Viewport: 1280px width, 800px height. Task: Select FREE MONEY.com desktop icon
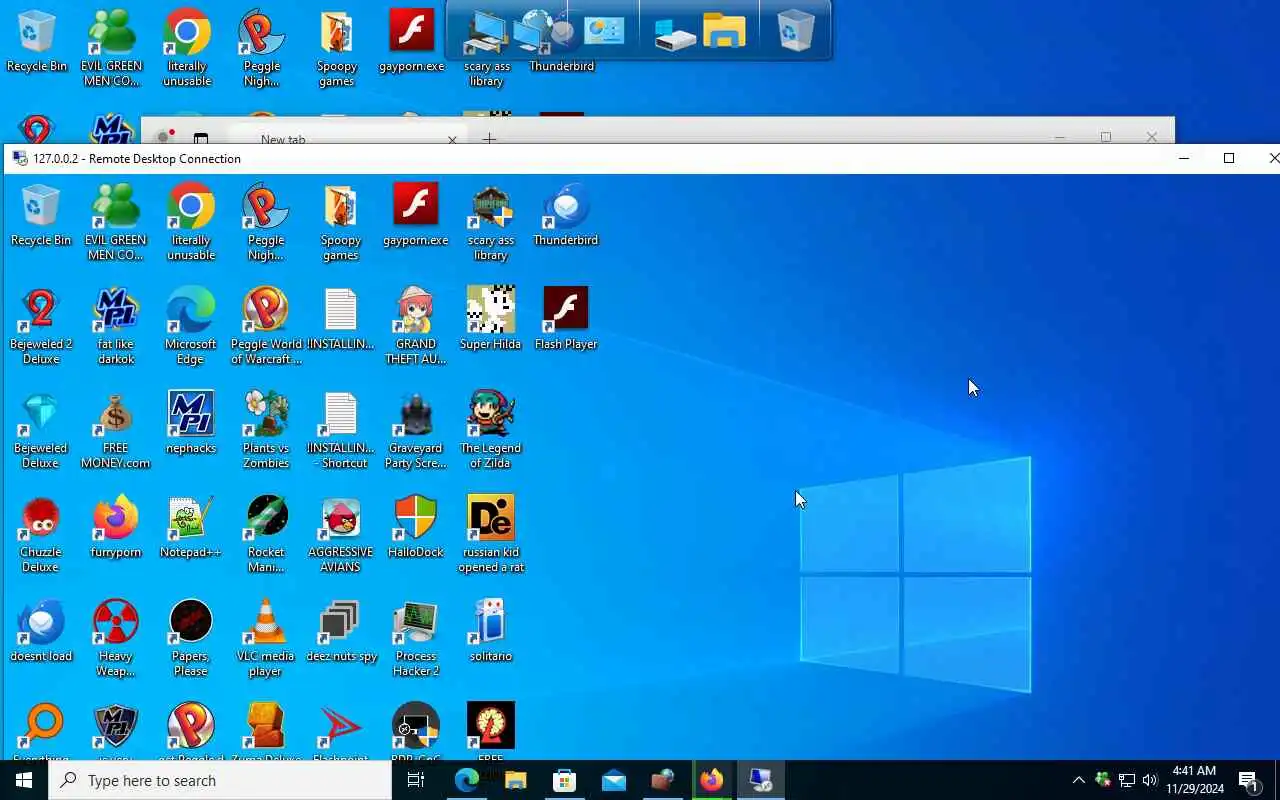tap(116, 430)
